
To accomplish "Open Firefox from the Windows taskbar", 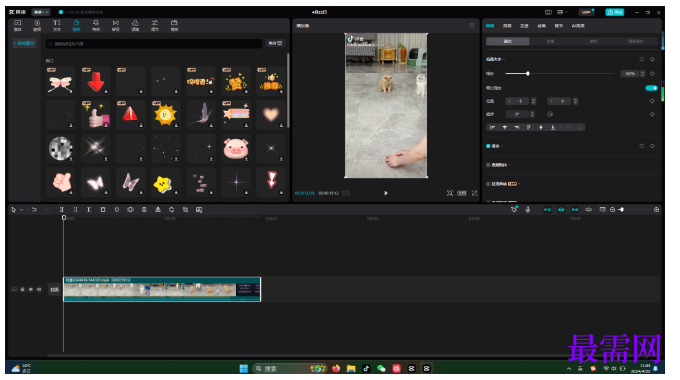I will point(336,368).
